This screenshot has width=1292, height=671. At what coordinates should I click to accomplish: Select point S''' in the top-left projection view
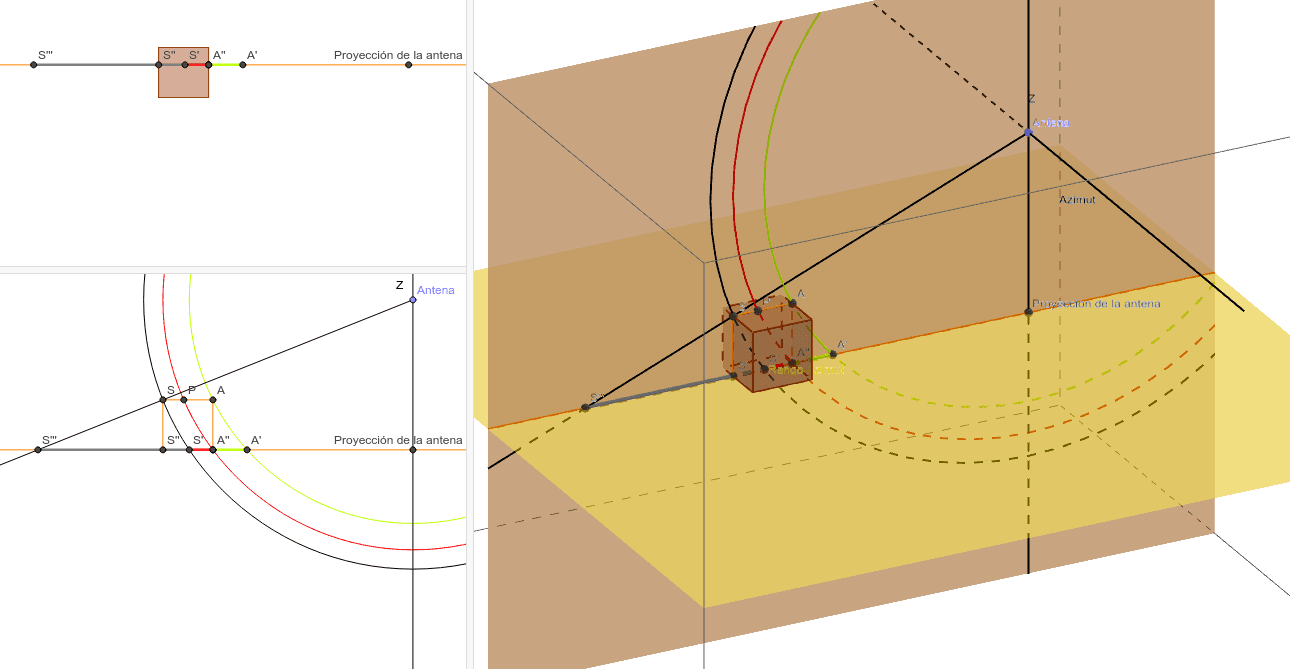(34, 65)
